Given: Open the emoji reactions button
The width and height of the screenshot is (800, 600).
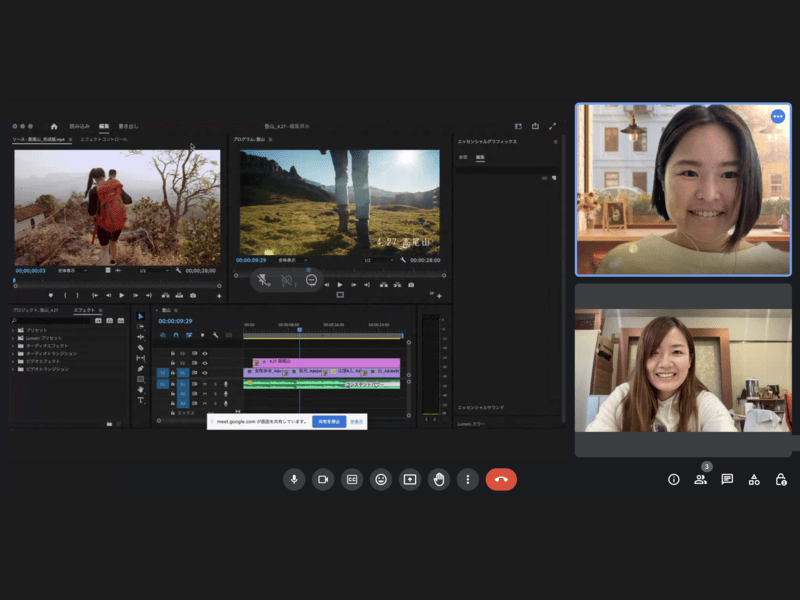Looking at the screenshot, I should tap(381, 479).
